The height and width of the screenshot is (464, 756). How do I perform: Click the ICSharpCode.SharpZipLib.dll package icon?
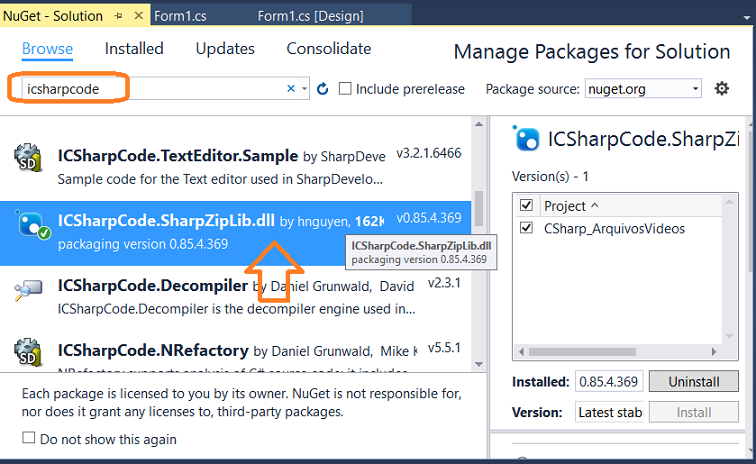tap(32, 224)
